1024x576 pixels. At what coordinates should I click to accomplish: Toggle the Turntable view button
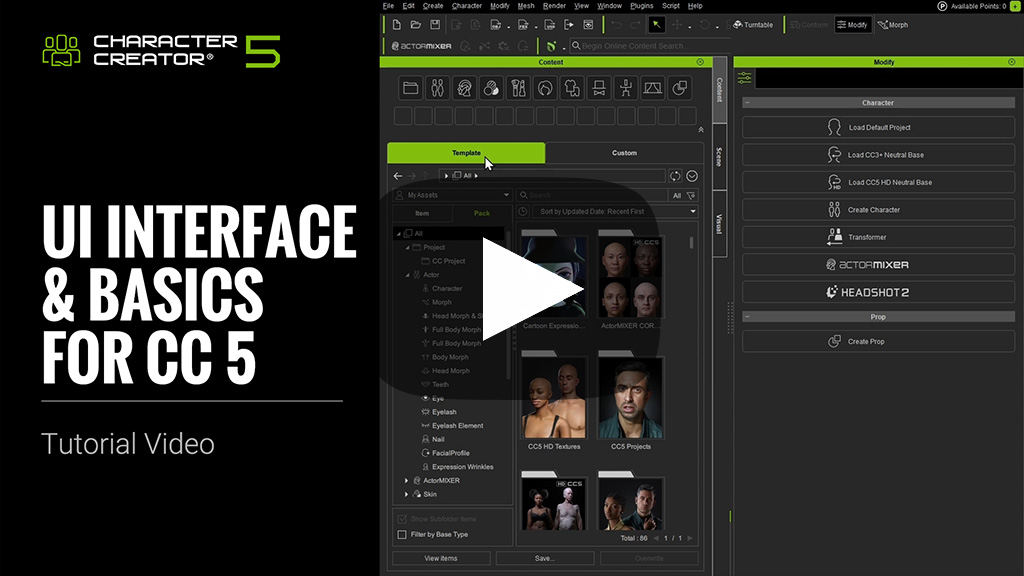[x=753, y=25]
